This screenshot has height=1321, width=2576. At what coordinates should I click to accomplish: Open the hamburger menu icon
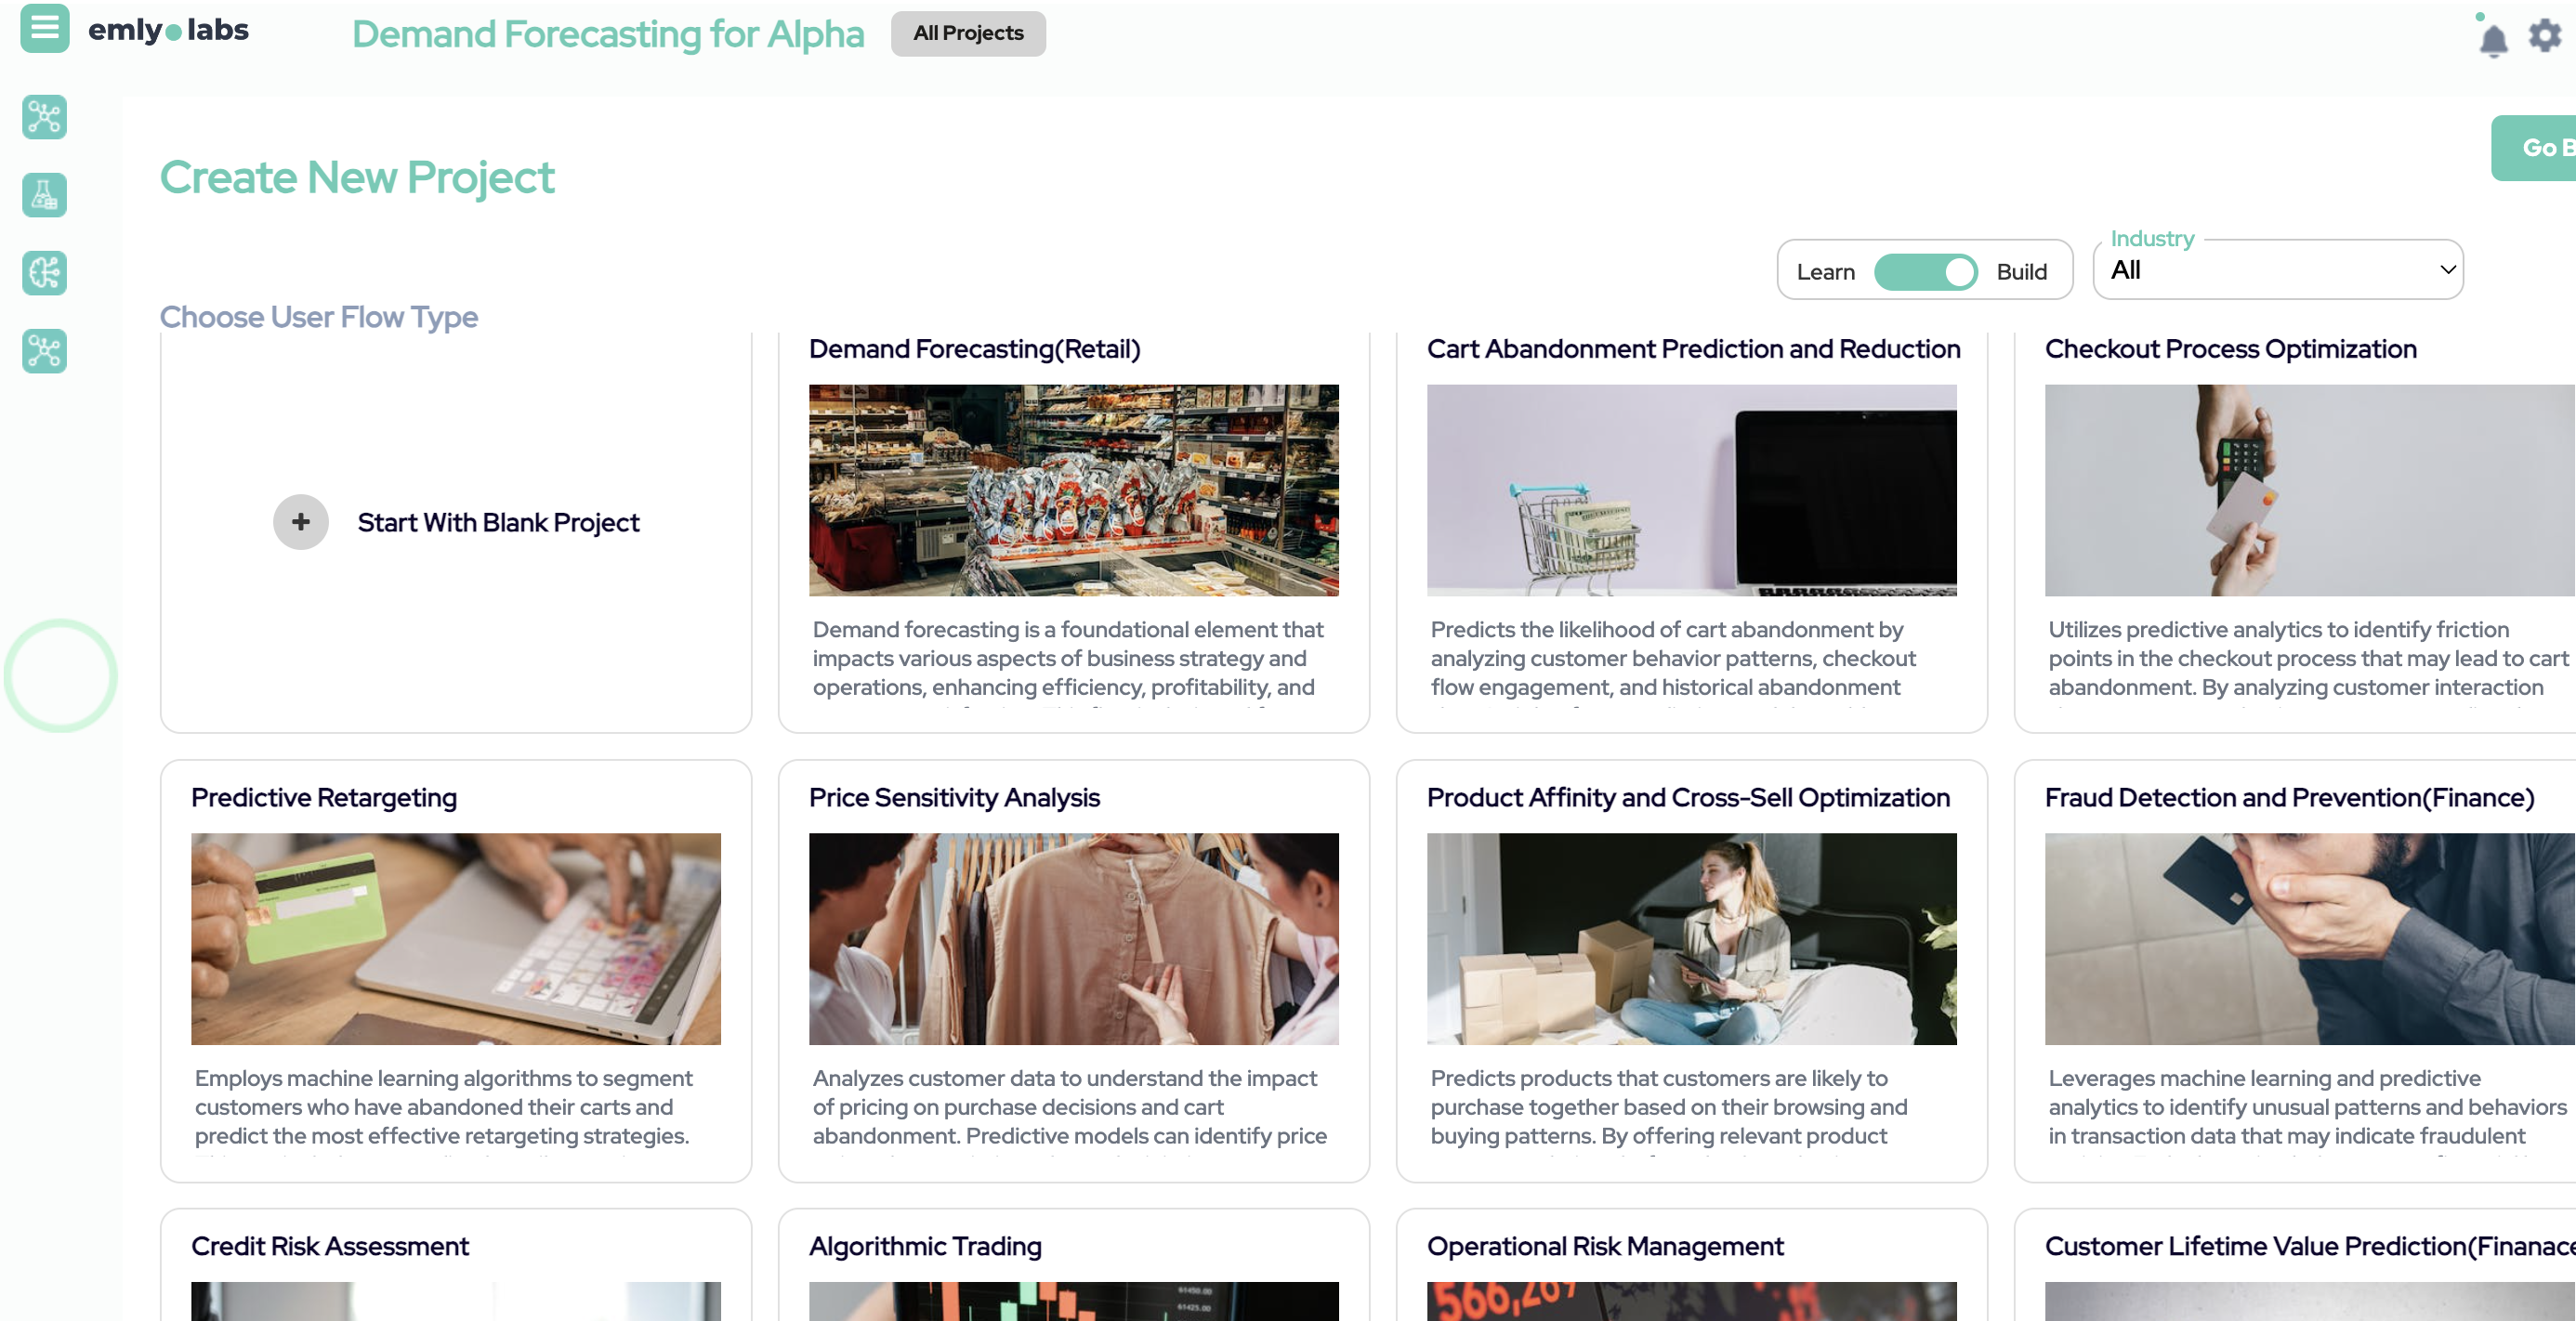[x=44, y=28]
